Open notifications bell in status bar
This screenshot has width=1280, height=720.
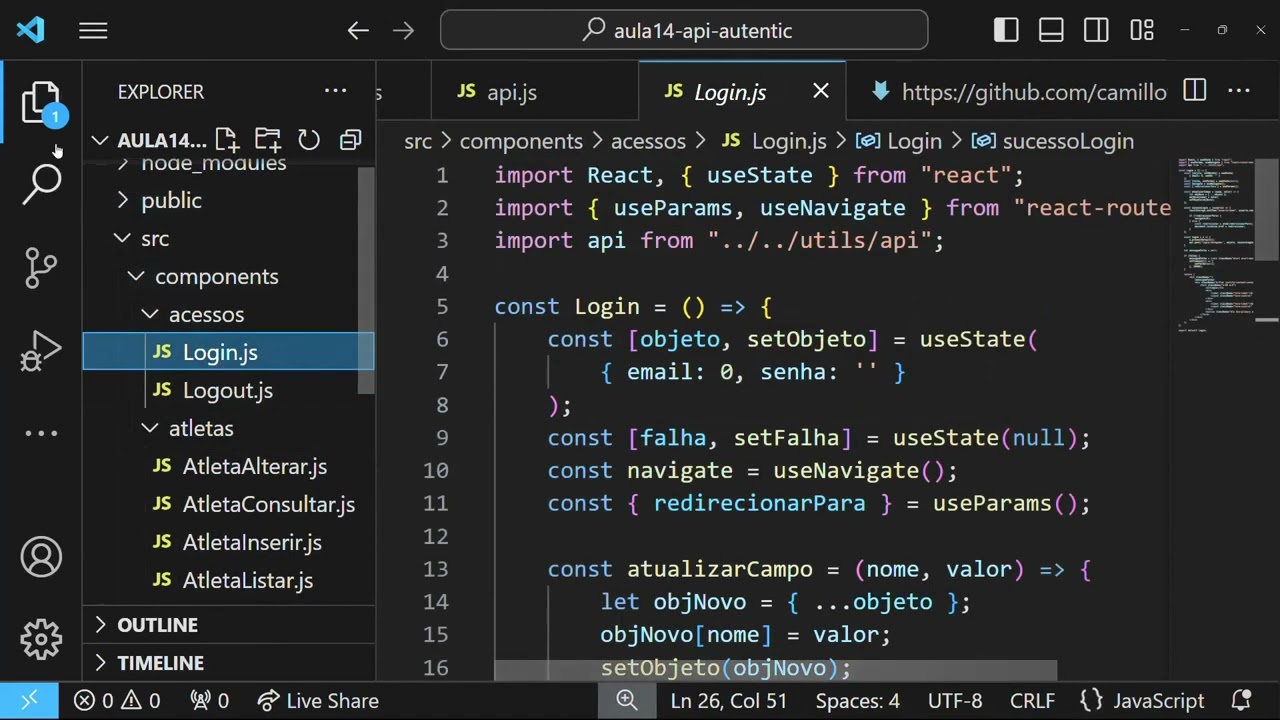1241,701
